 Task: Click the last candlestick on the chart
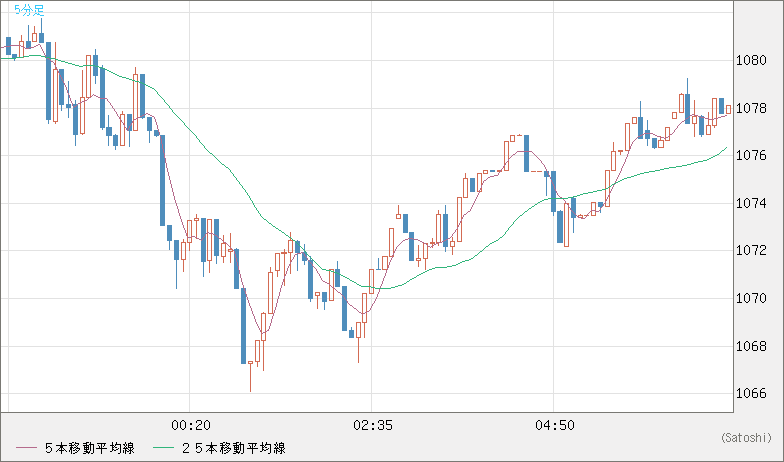728,110
